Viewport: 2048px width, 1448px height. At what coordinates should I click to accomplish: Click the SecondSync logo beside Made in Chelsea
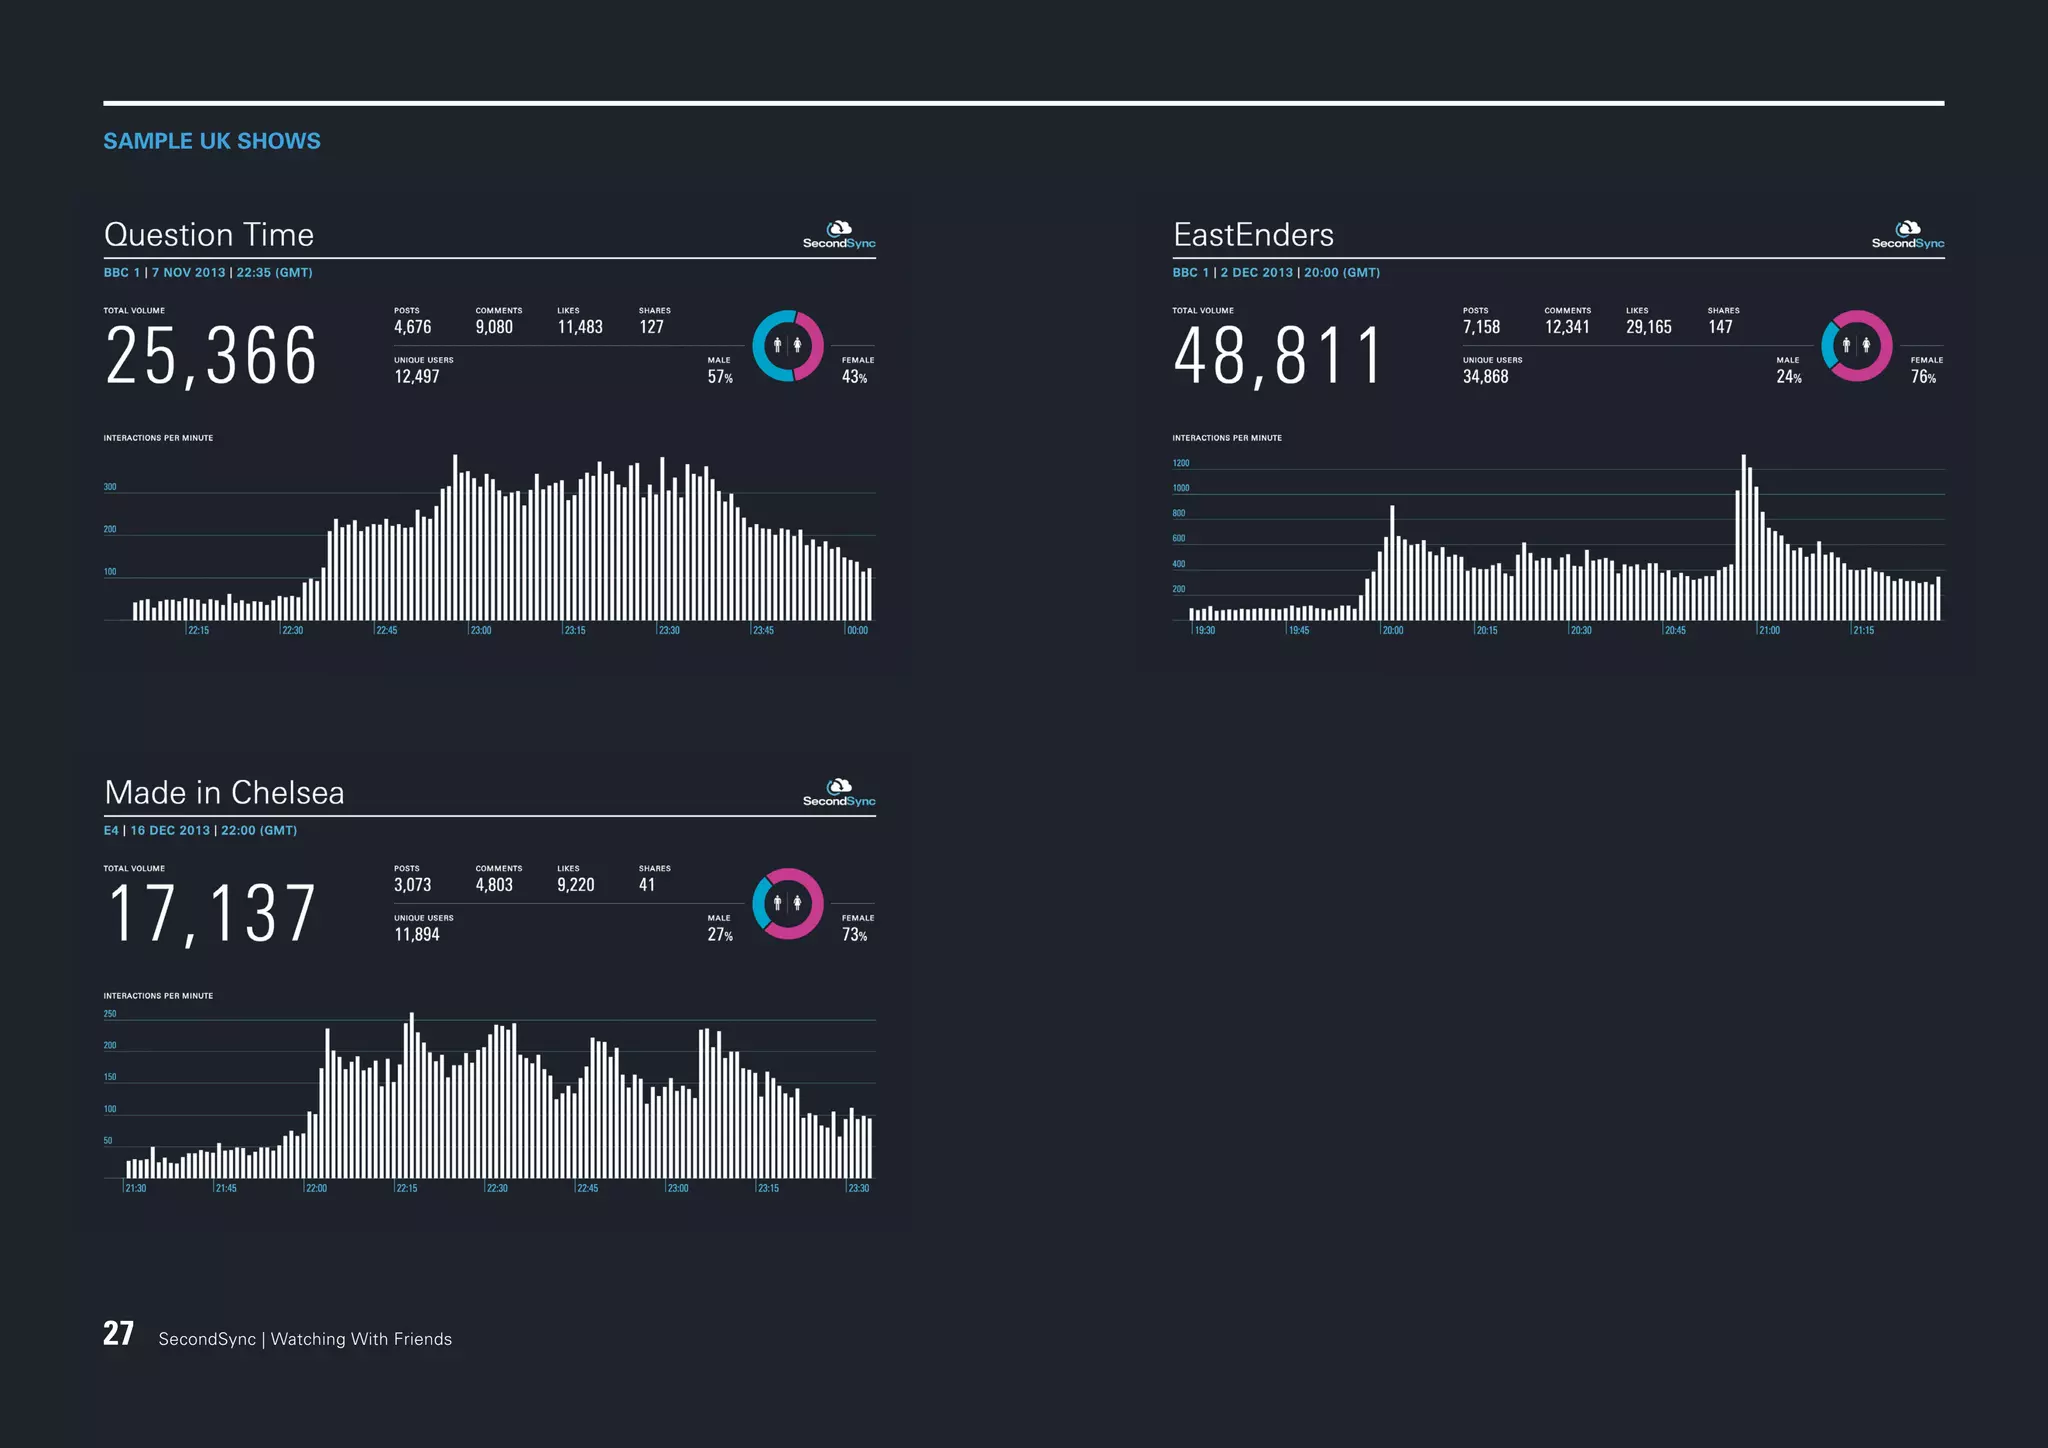click(x=839, y=794)
